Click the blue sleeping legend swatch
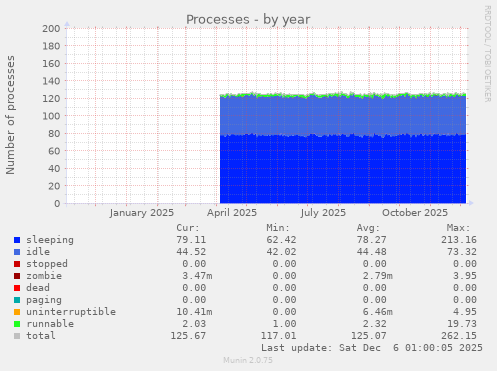The width and height of the screenshot is (497, 371). point(17,240)
